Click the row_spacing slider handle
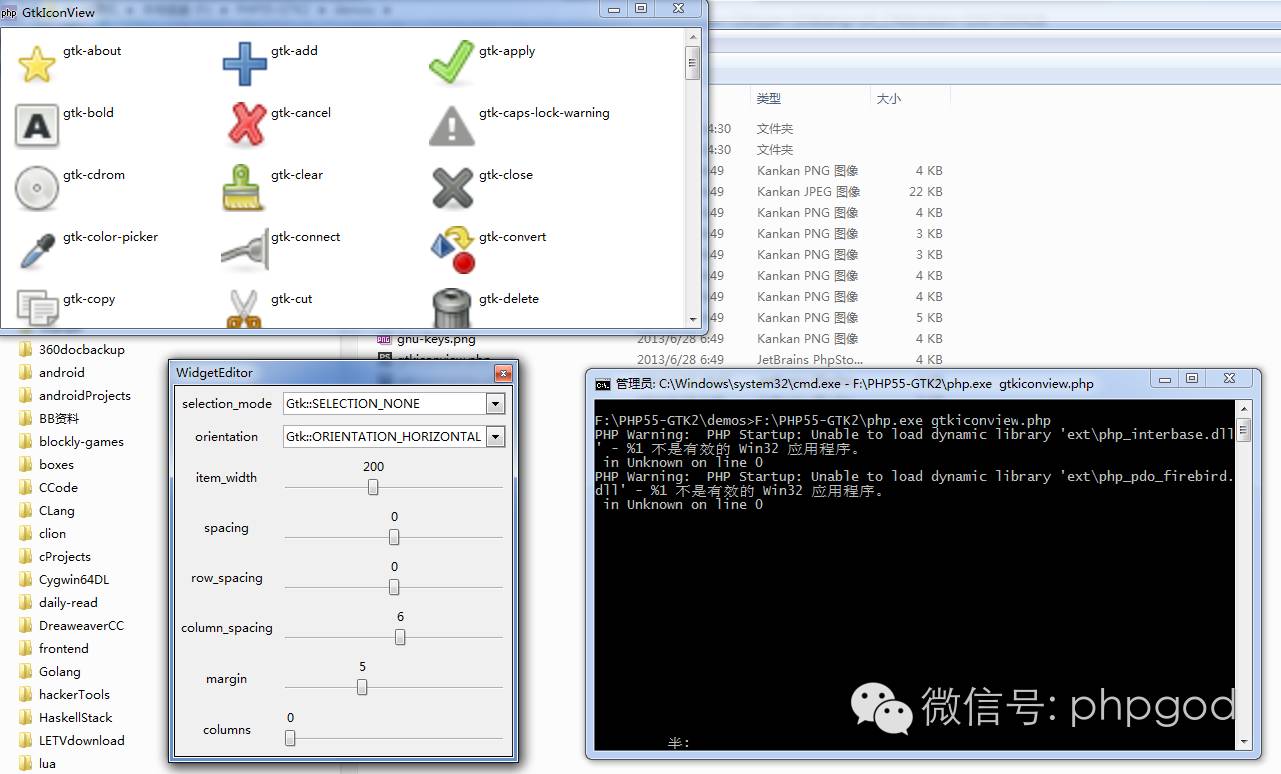The height and width of the screenshot is (774, 1281). click(x=394, y=587)
